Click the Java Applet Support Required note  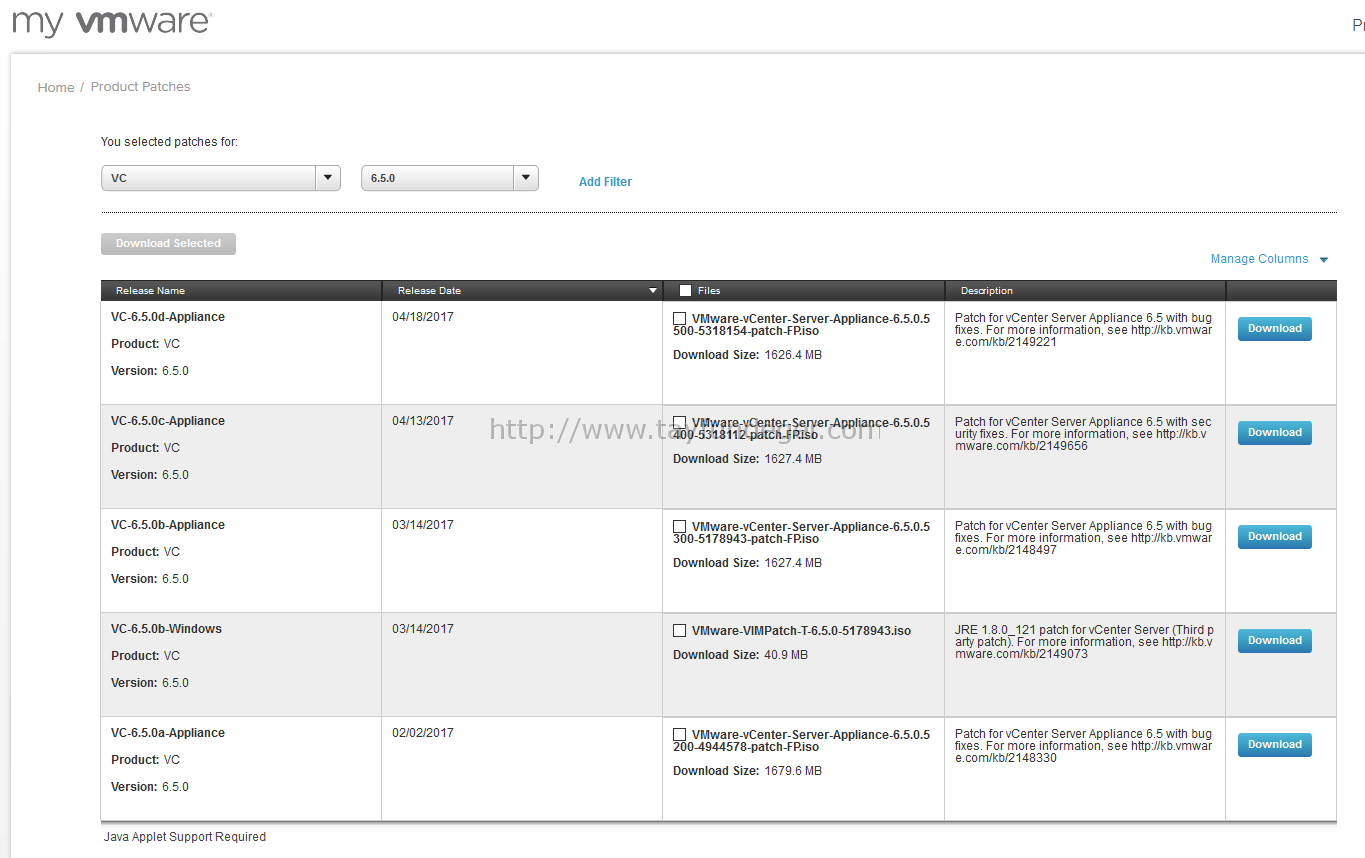185,837
